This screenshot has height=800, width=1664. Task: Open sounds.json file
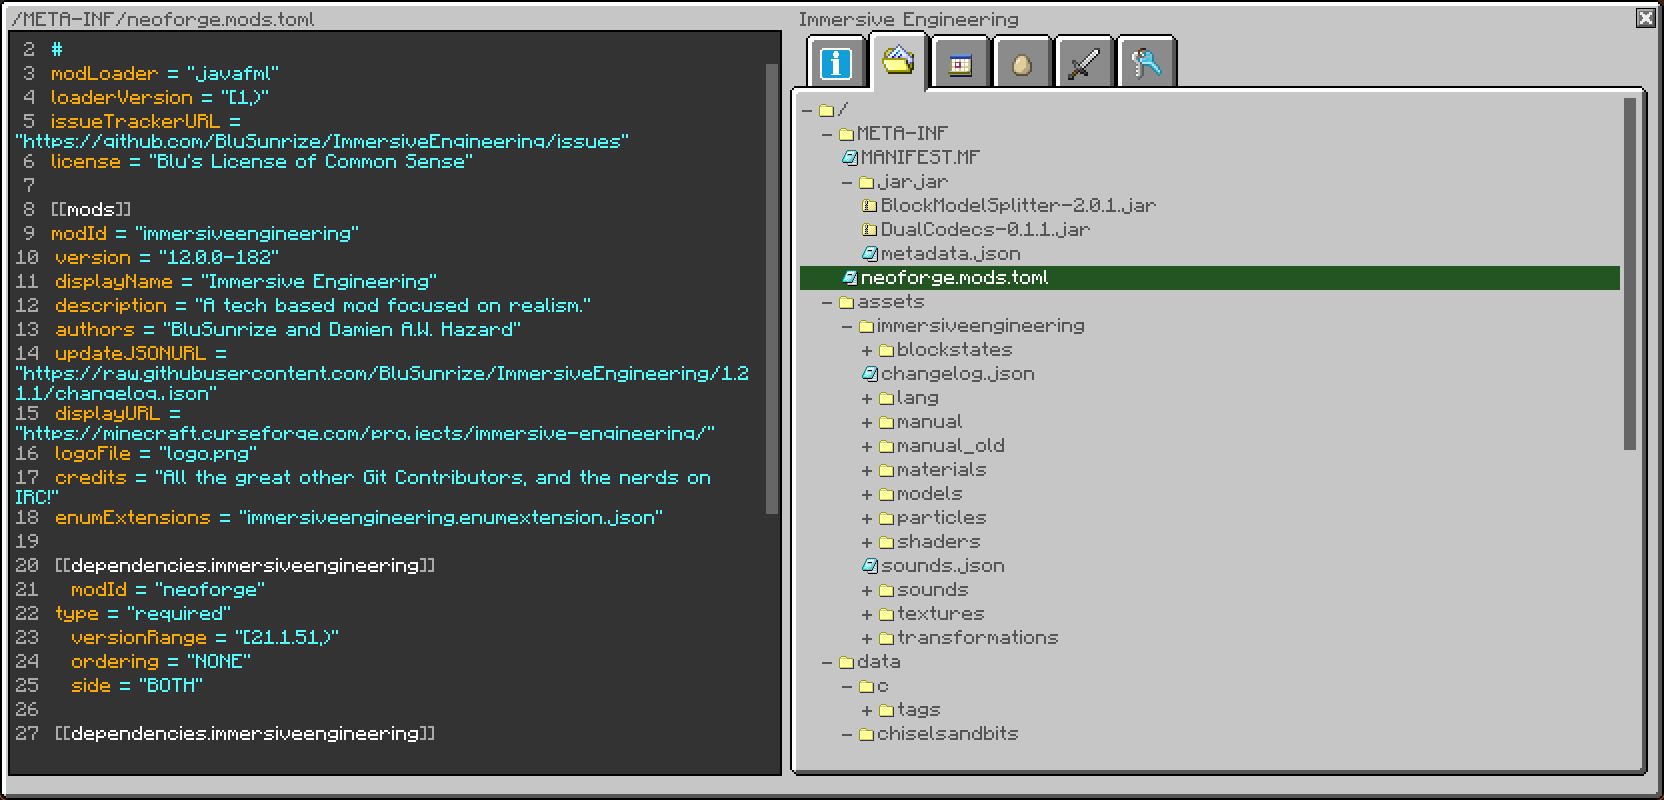(x=941, y=566)
